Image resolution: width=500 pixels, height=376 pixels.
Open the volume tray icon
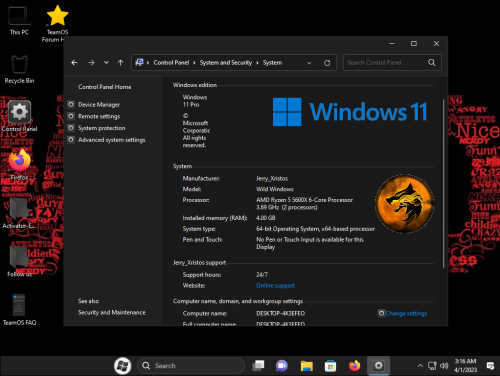[444, 366]
